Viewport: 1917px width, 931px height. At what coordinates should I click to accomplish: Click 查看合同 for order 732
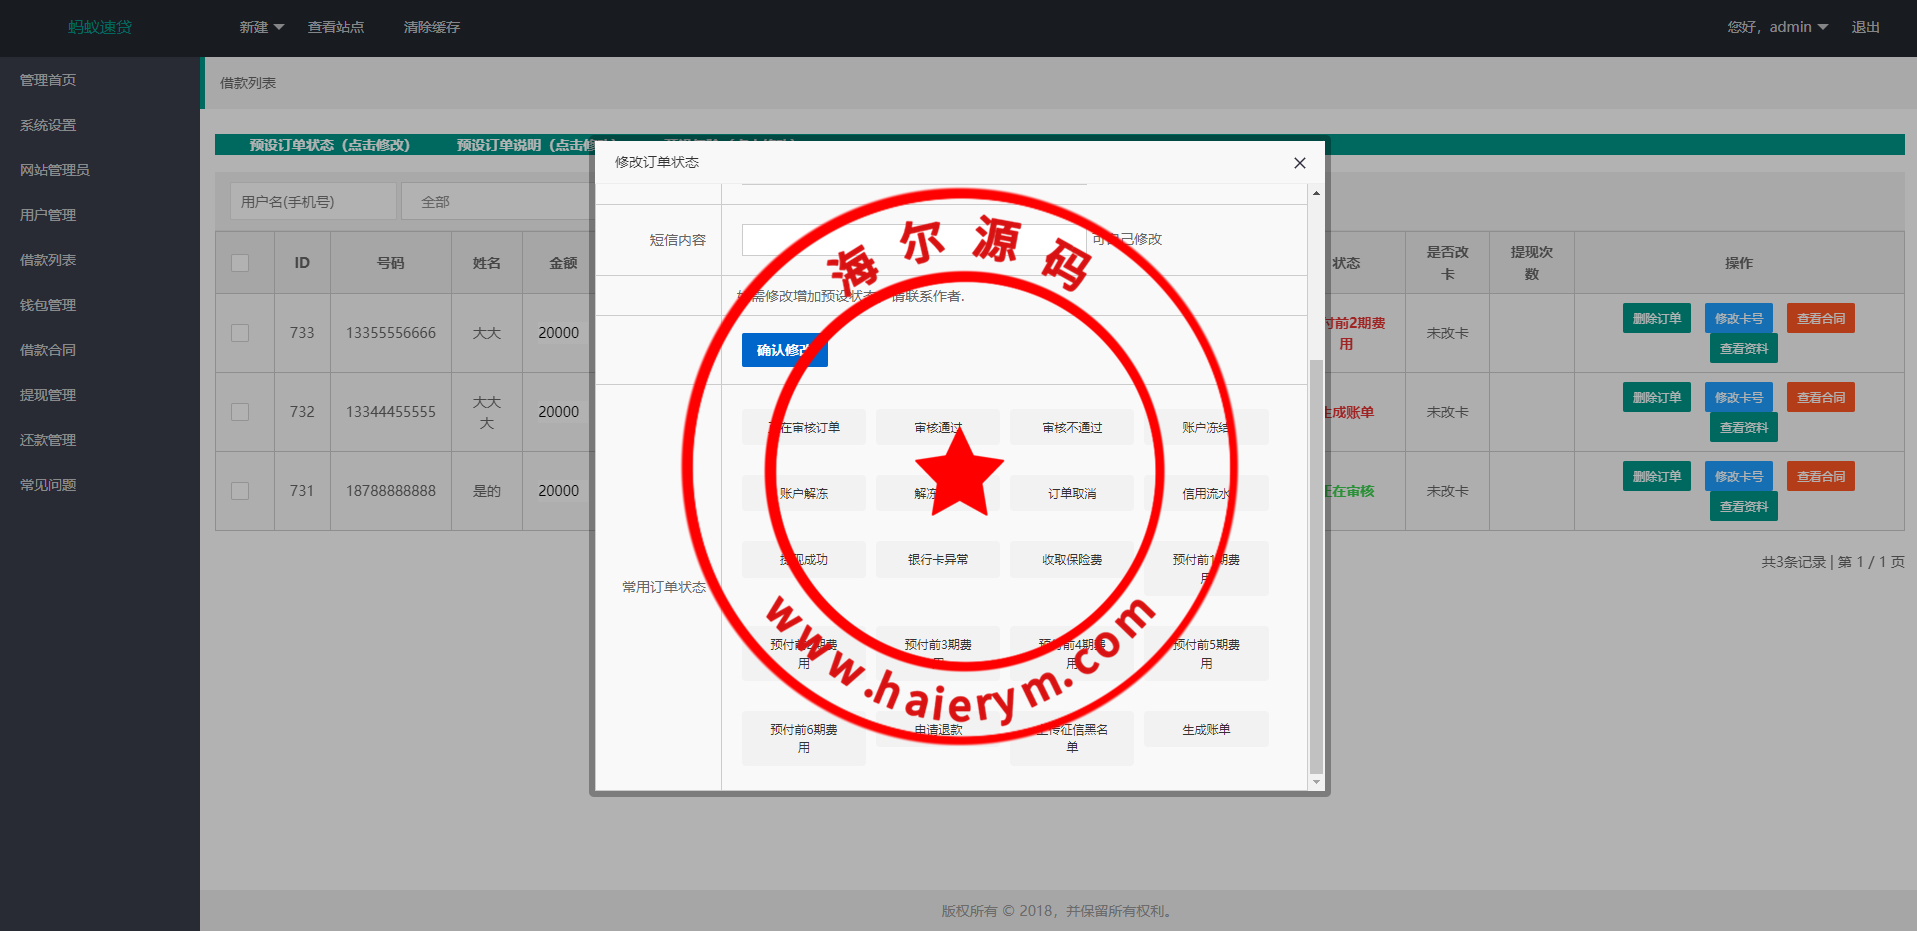pos(1820,398)
